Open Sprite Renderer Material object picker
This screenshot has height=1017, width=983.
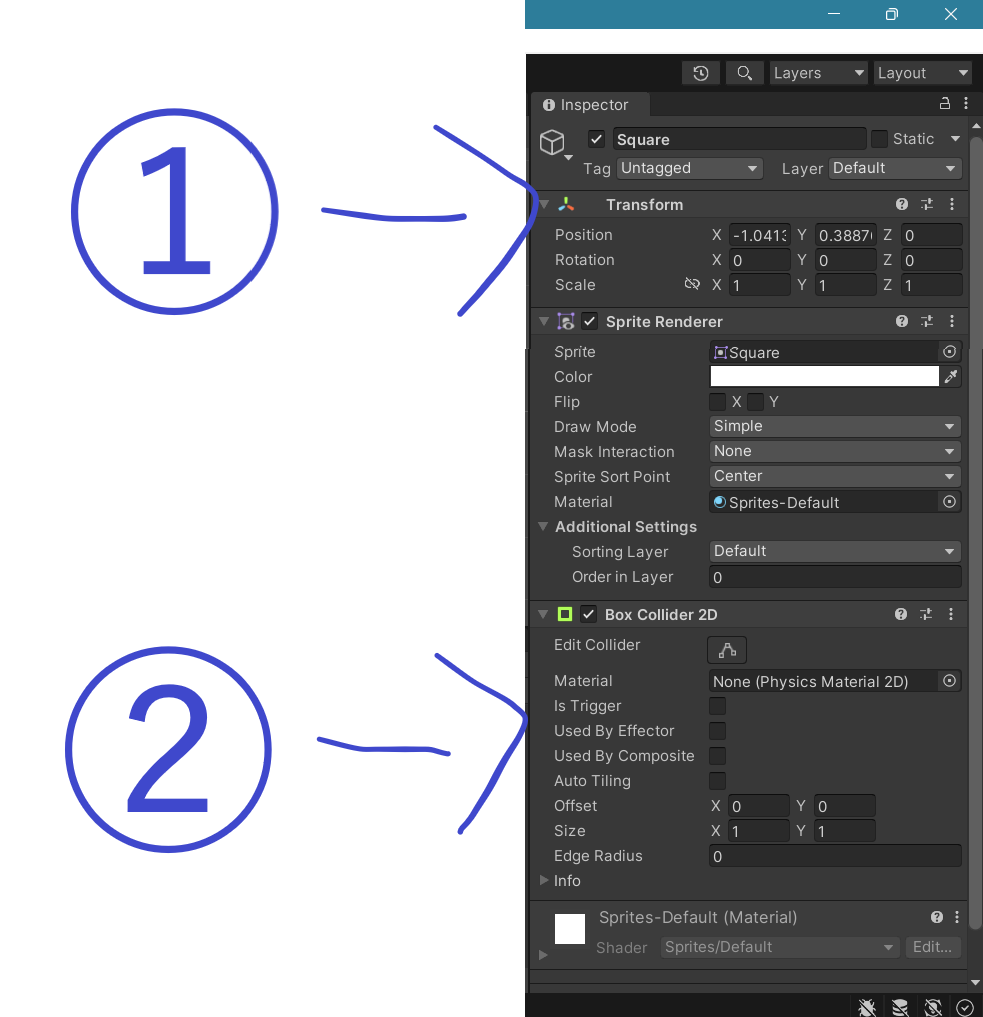click(949, 501)
